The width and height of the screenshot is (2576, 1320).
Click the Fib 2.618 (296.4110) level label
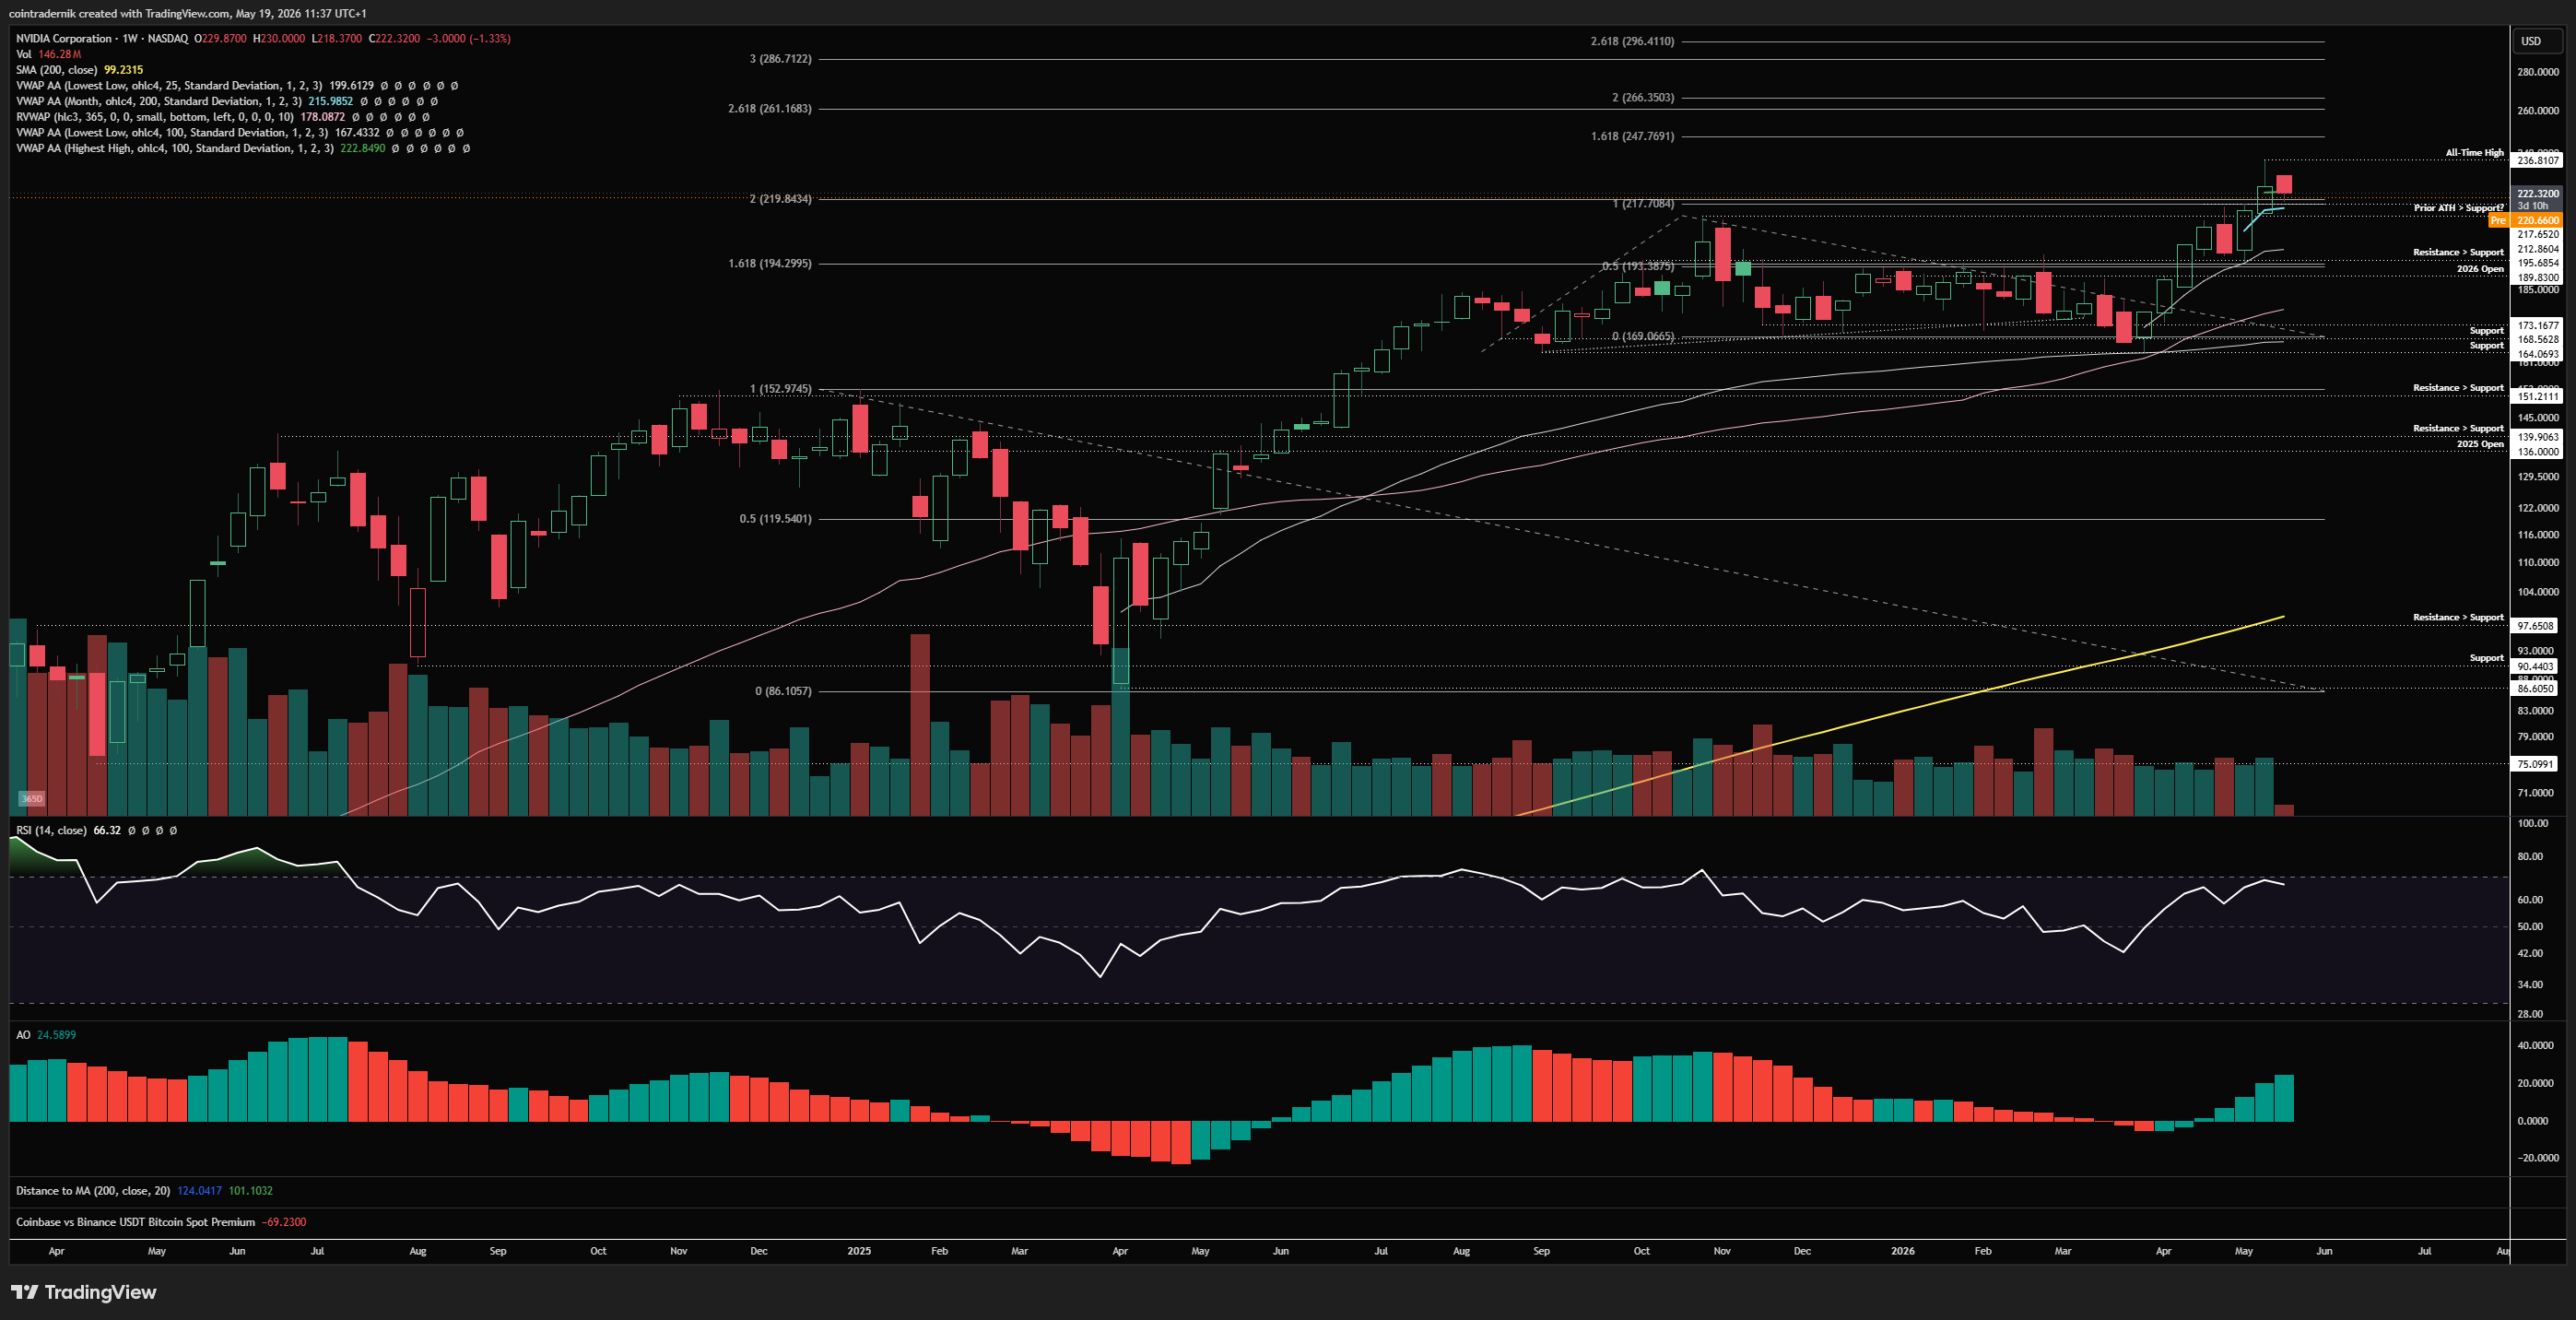(x=1632, y=41)
